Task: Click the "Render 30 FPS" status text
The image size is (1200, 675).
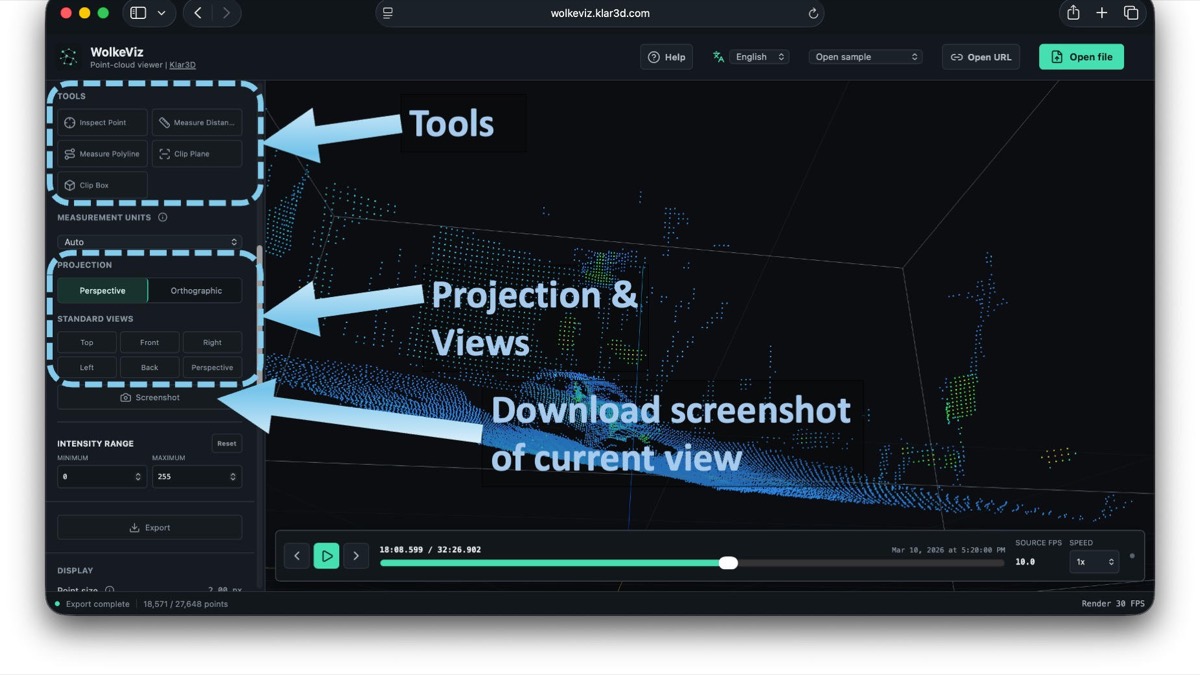Action: 1113,604
